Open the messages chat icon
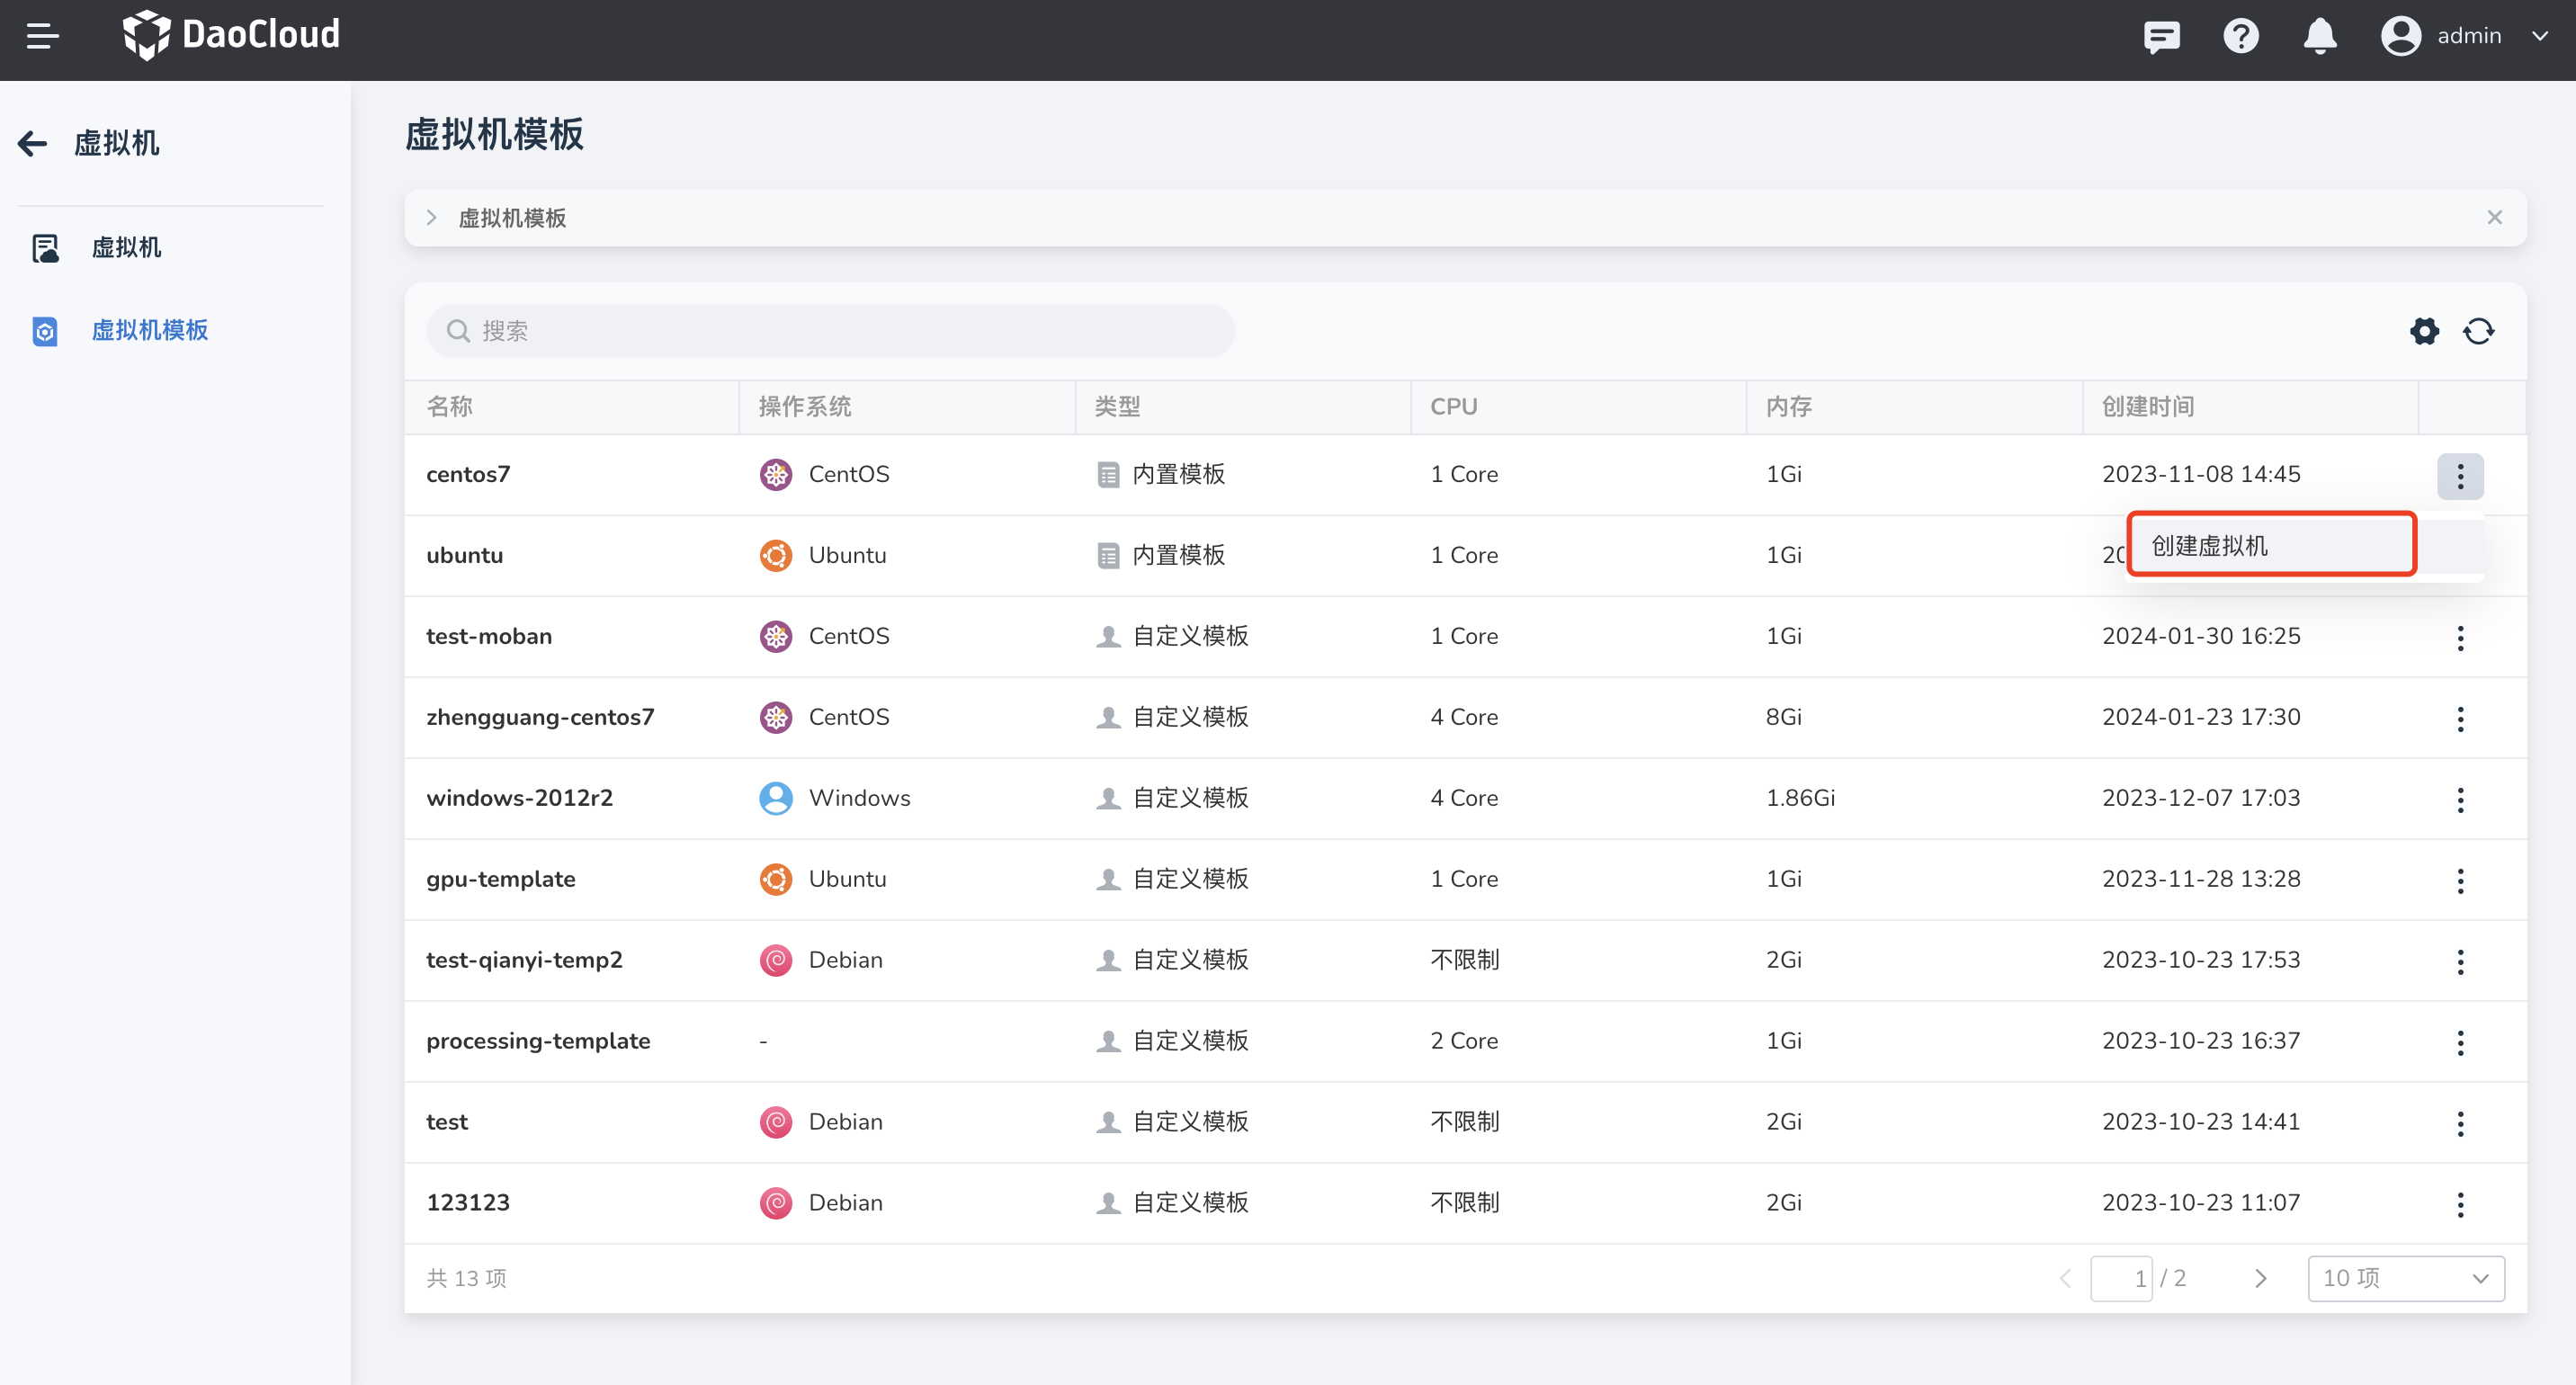Image resolution: width=2576 pixels, height=1385 pixels. click(x=2161, y=37)
